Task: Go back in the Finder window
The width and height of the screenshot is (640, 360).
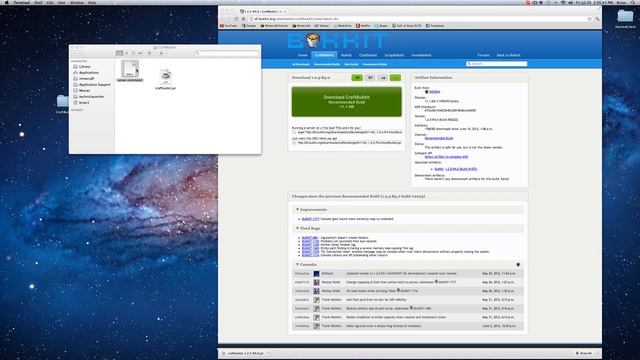Action: 75,53
